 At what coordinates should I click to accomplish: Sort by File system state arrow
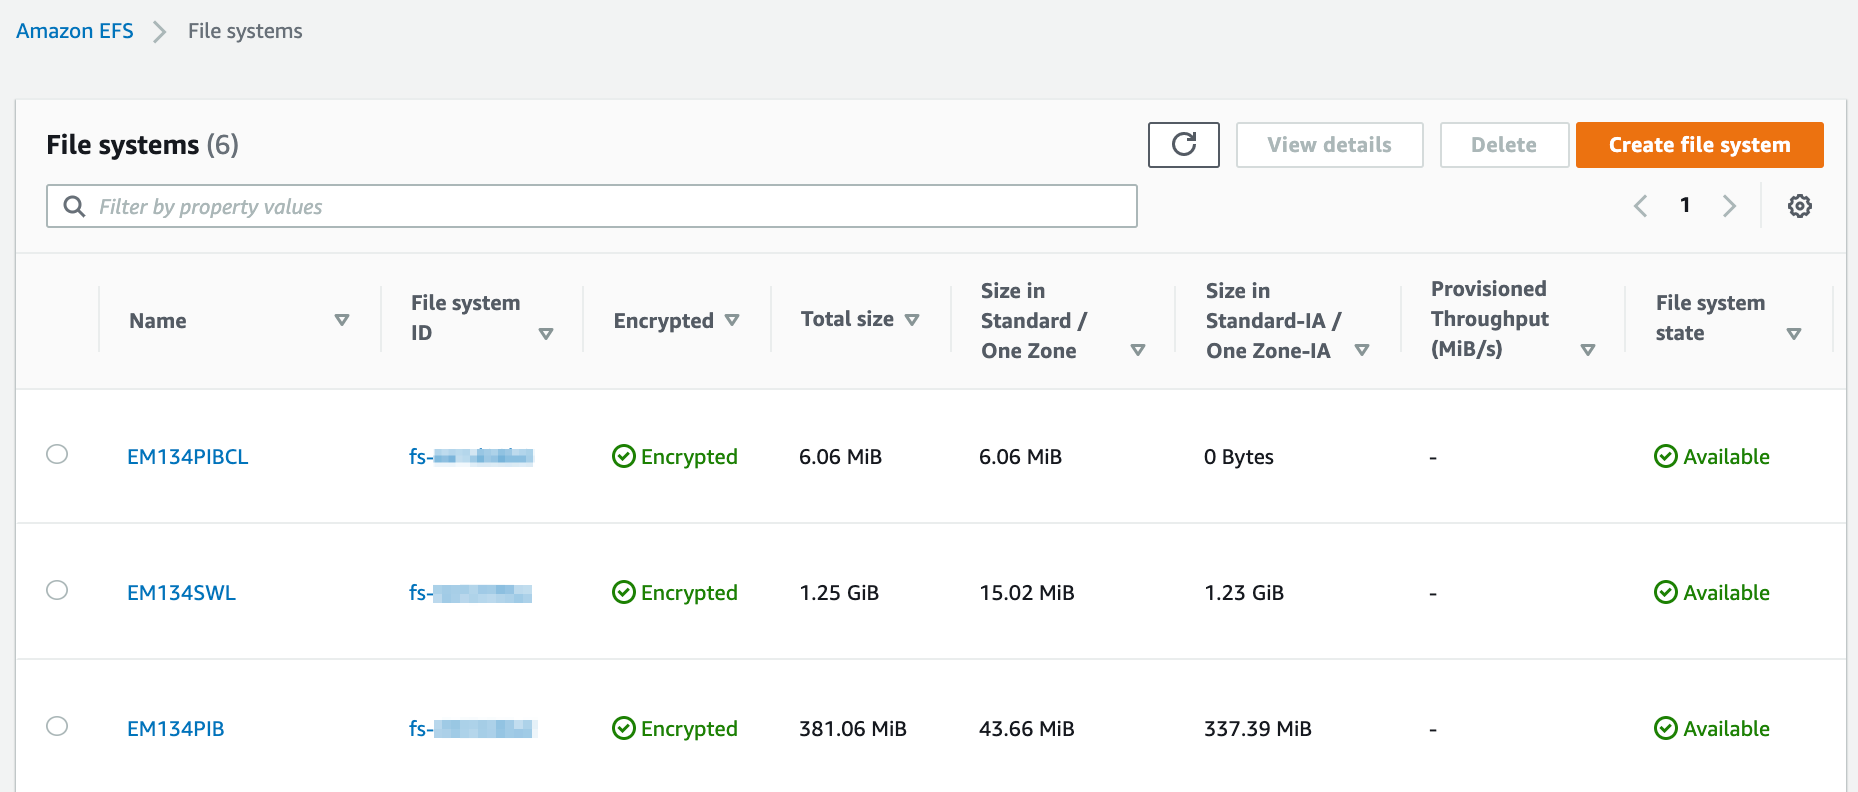coord(1794,334)
